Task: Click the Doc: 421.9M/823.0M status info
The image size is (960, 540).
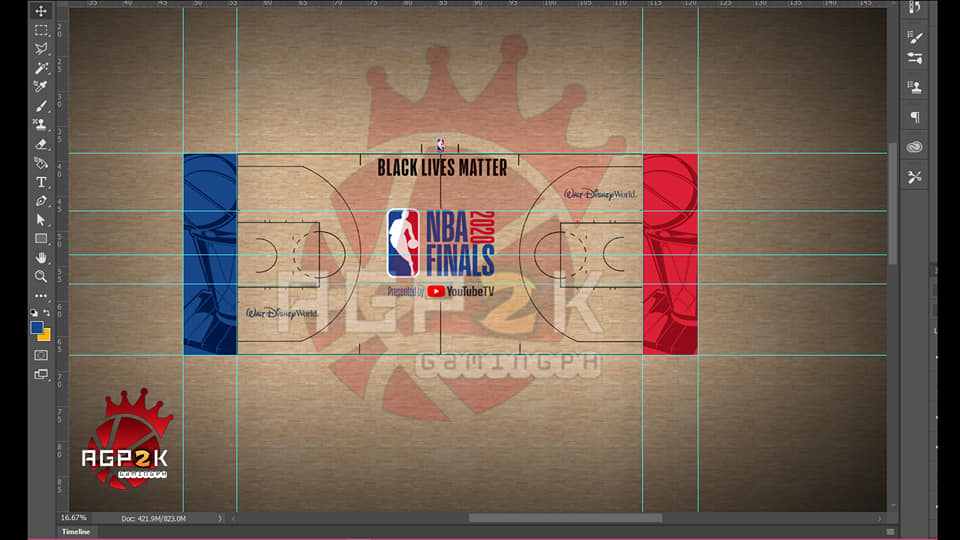Action: (x=153, y=519)
